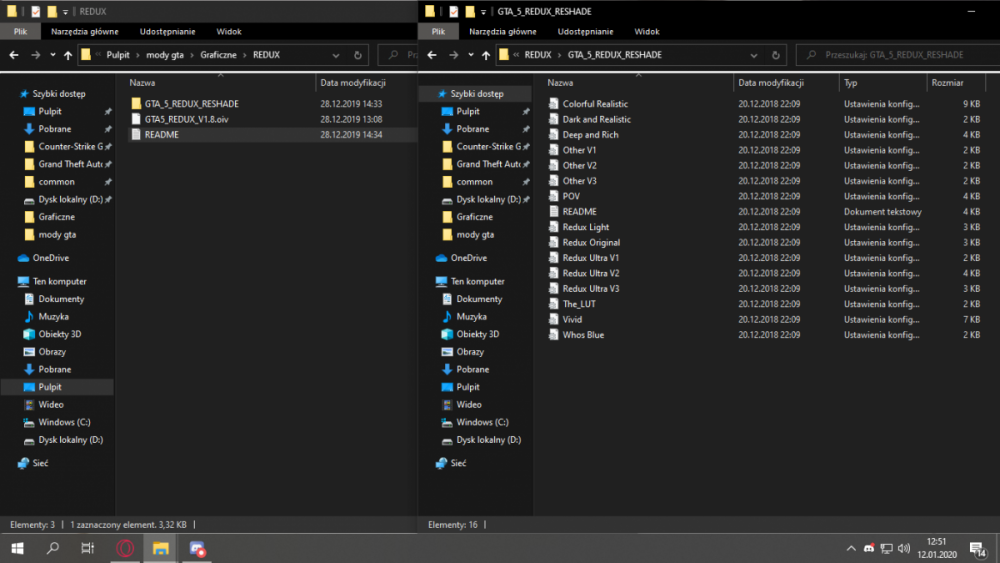Image resolution: width=1000 pixels, height=563 pixels.
Task: Select Redux Original file name
Action: pos(591,242)
